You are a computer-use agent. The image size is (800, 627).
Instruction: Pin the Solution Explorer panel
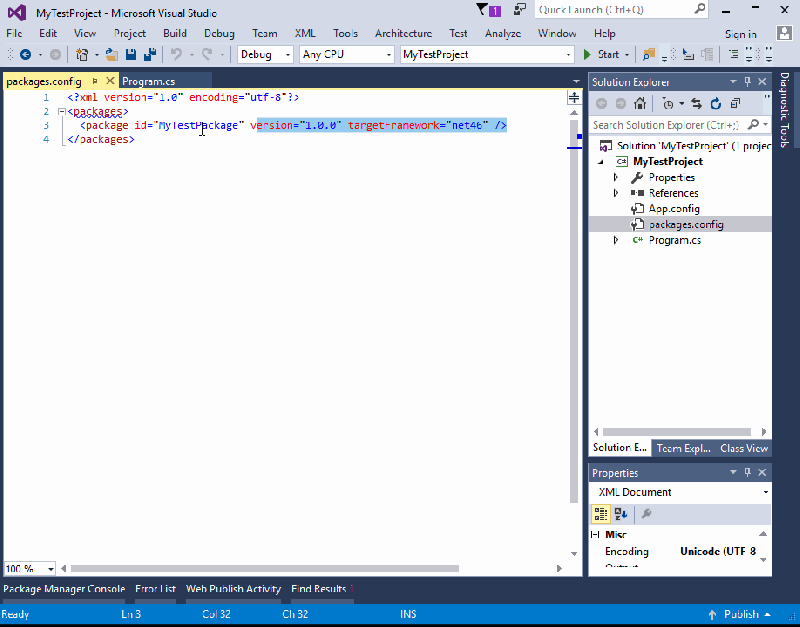pos(747,81)
